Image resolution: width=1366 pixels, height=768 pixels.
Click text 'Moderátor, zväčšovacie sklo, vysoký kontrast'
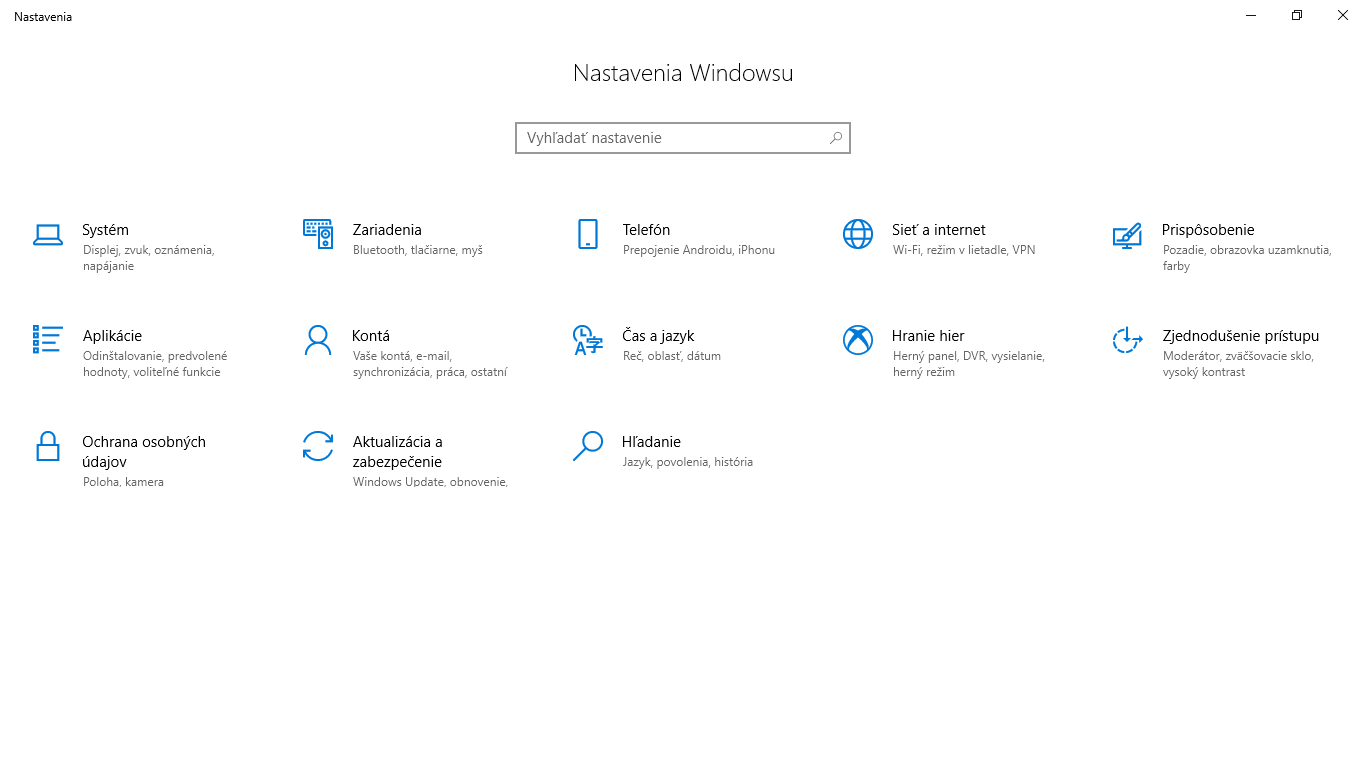1238,364
